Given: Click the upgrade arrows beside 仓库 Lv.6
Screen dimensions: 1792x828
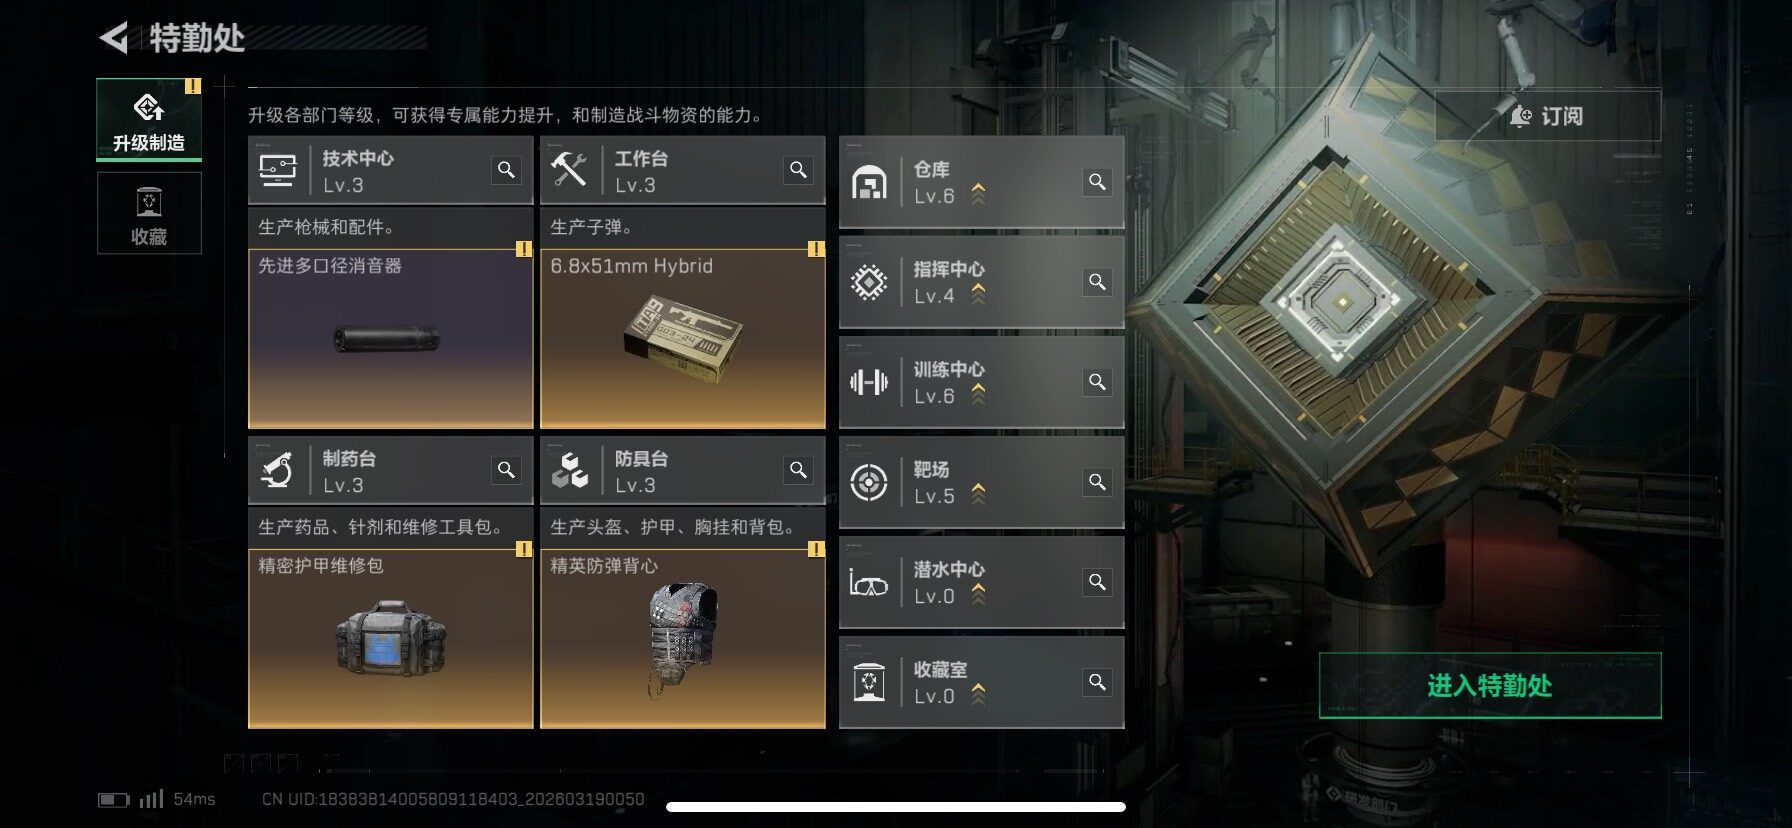Looking at the screenshot, I should (978, 194).
